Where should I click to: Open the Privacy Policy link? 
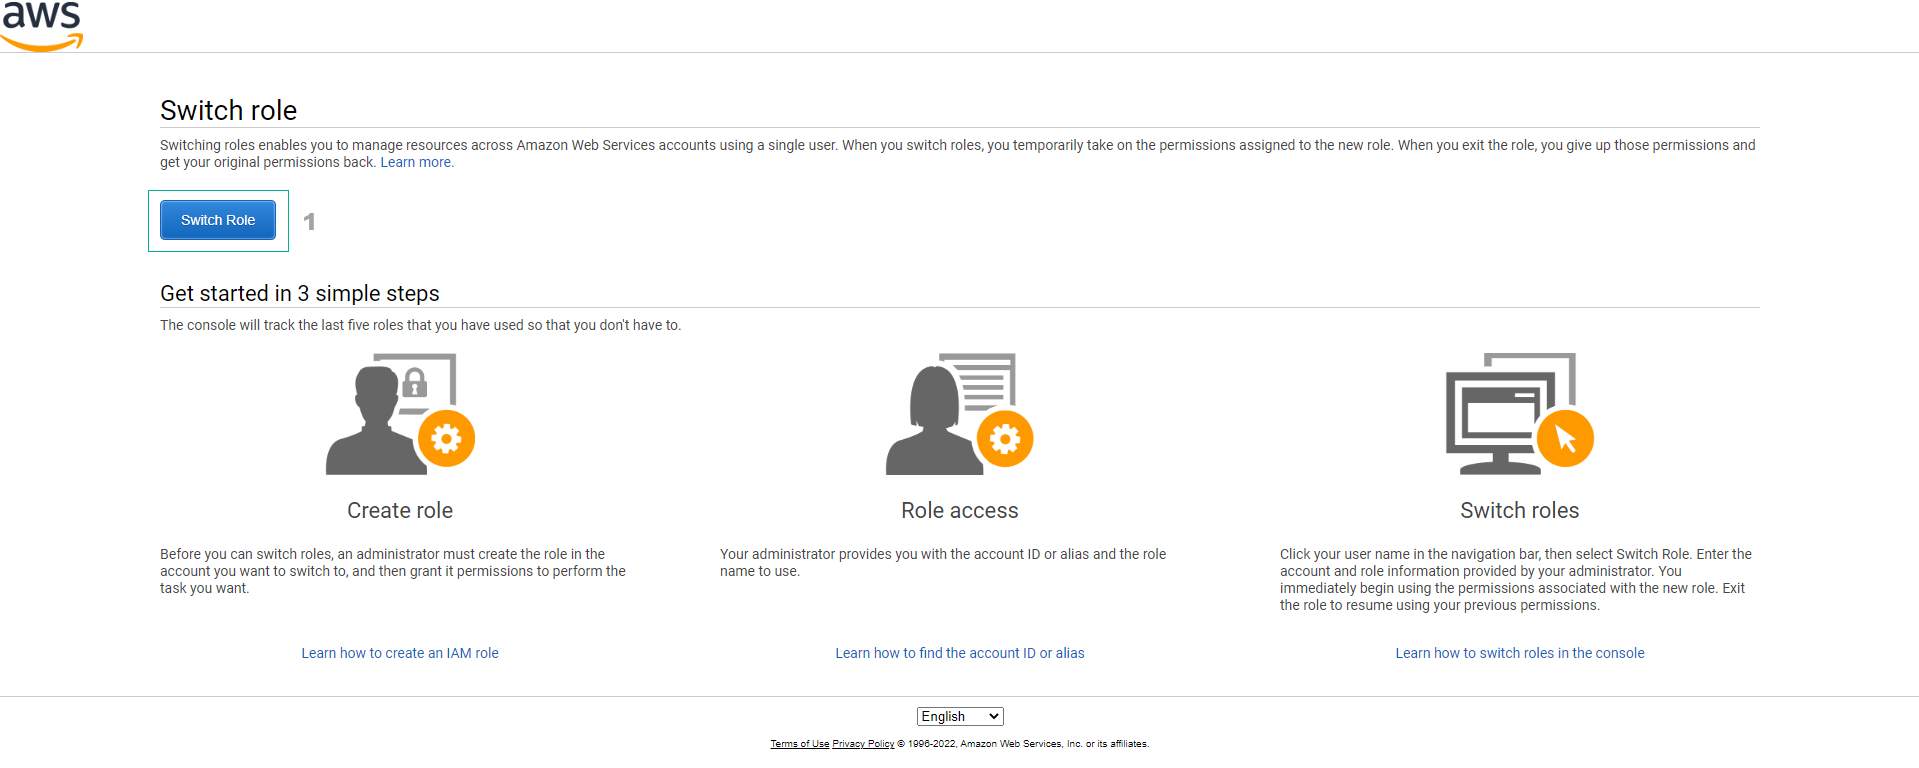pos(863,744)
